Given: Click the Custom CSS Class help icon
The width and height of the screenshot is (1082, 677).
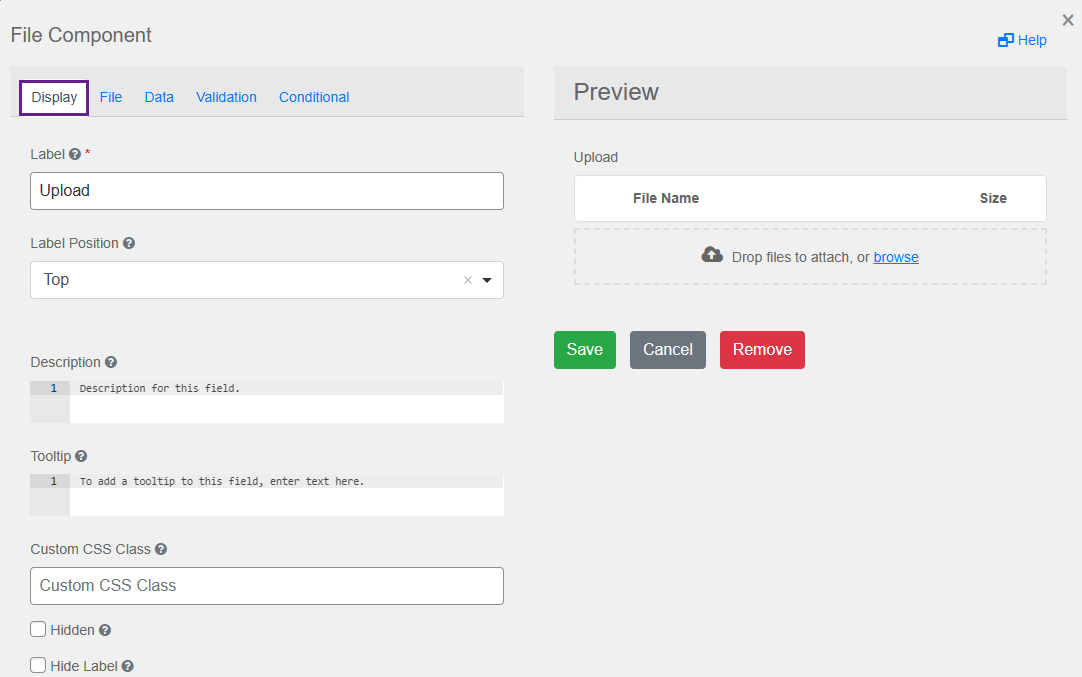Looking at the screenshot, I should tap(161, 549).
